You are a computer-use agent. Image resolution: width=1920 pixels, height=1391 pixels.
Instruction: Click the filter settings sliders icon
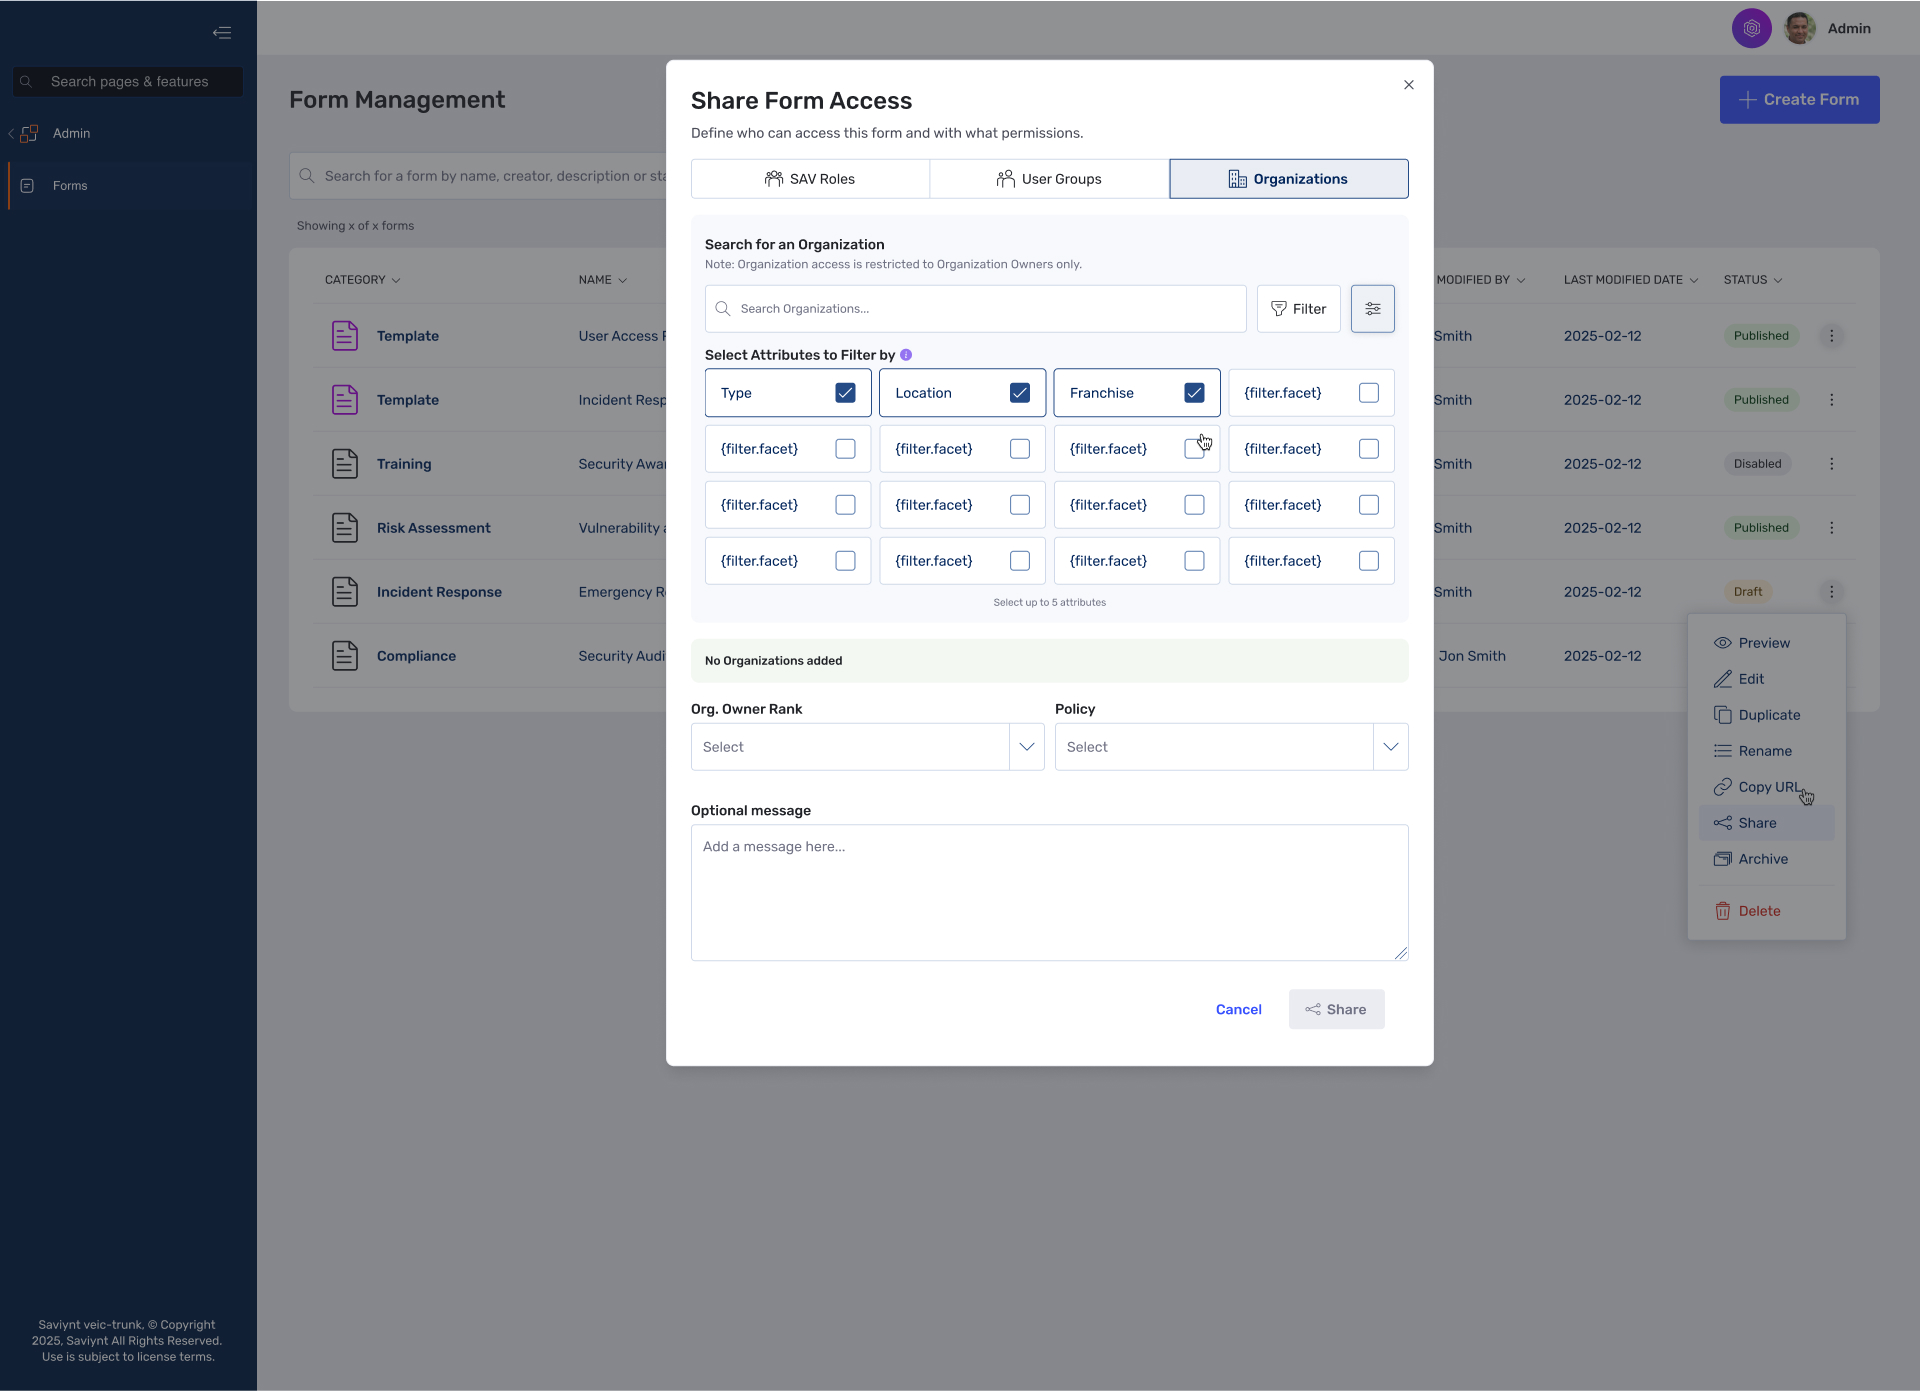(x=1372, y=309)
